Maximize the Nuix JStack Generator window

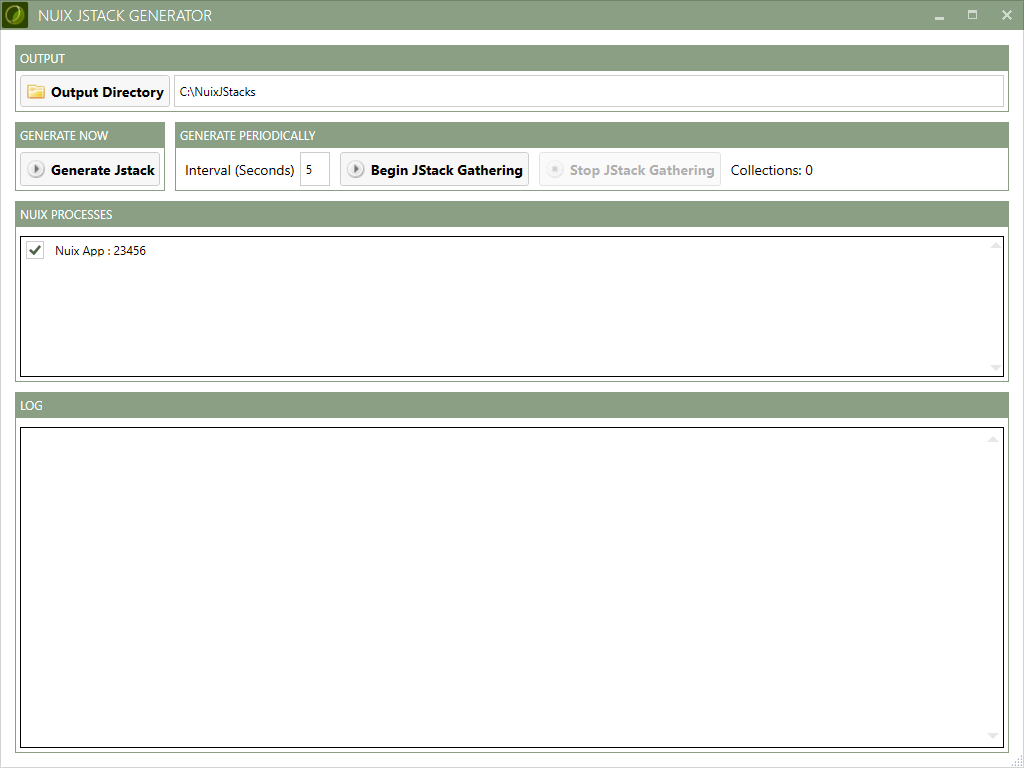(x=972, y=15)
